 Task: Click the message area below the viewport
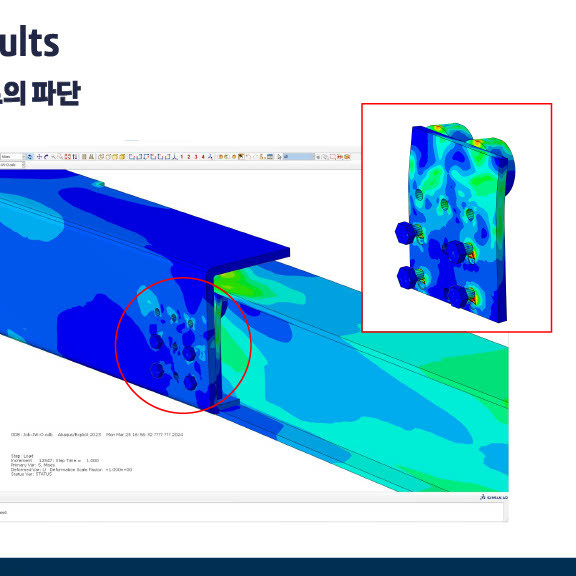coord(252,512)
